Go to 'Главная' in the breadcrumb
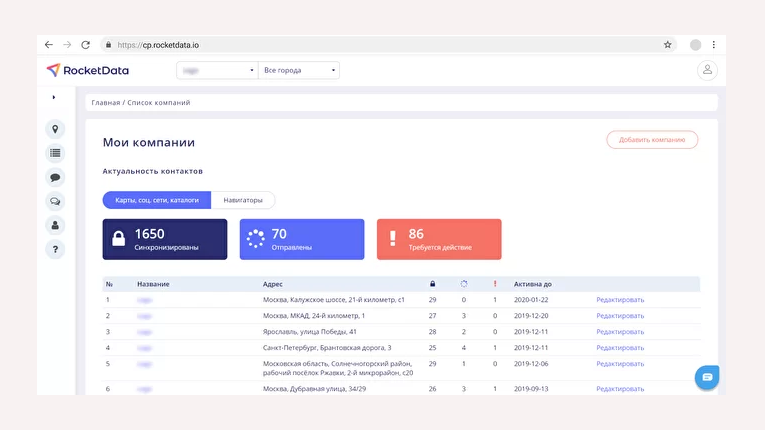 tap(106, 103)
